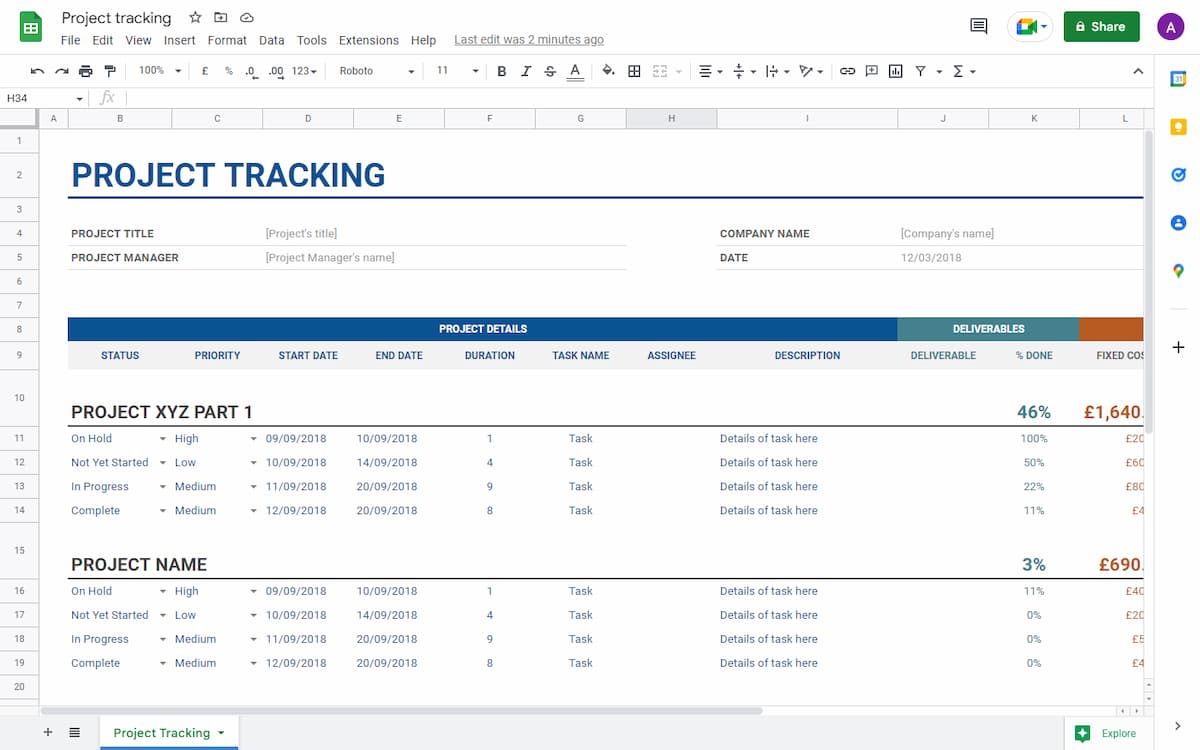This screenshot has width=1200, height=750.
Task: Open the last edit history link
Action: (528, 40)
